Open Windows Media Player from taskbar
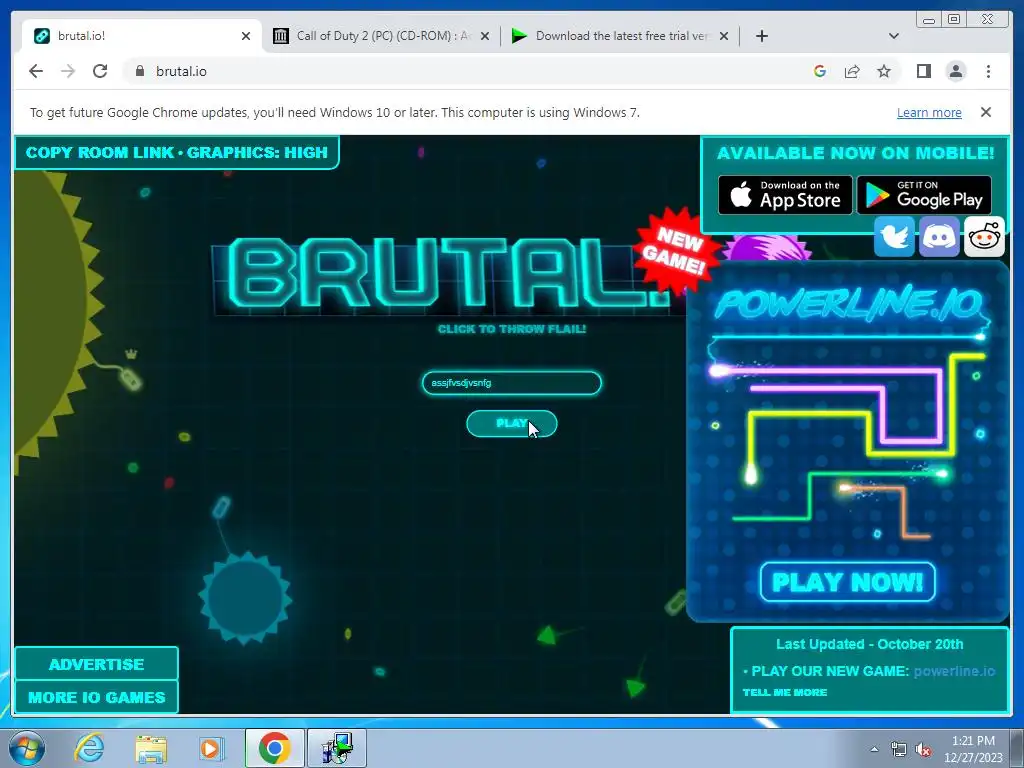The height and width of the screenshot is (768, 1024). point(211,748)
